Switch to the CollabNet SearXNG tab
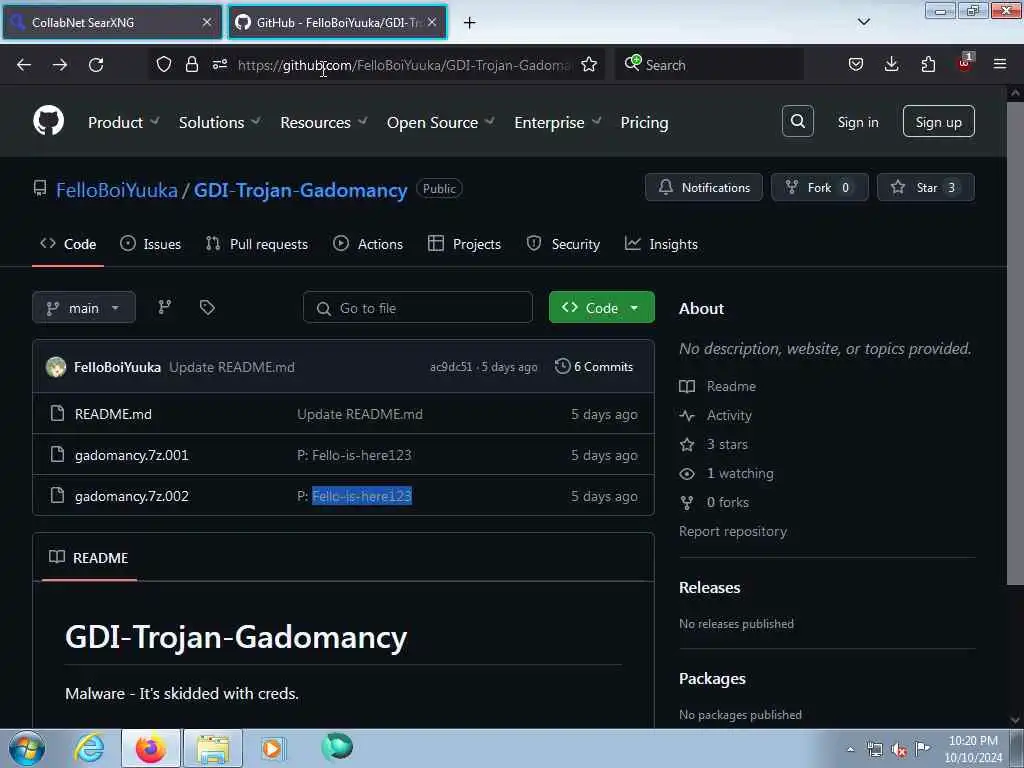 tap(112, 22)
